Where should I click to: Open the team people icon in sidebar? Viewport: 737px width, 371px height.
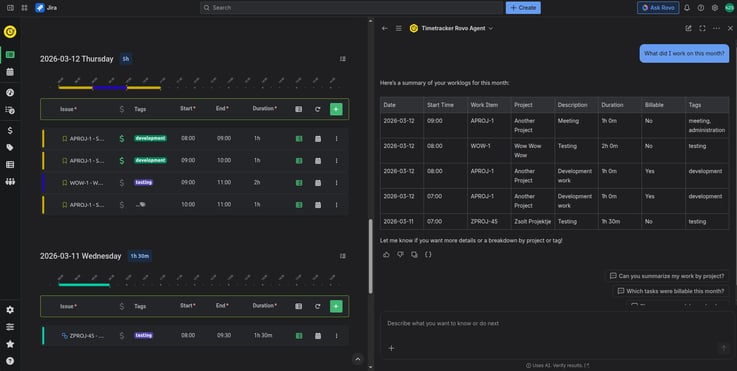[10, 182]
